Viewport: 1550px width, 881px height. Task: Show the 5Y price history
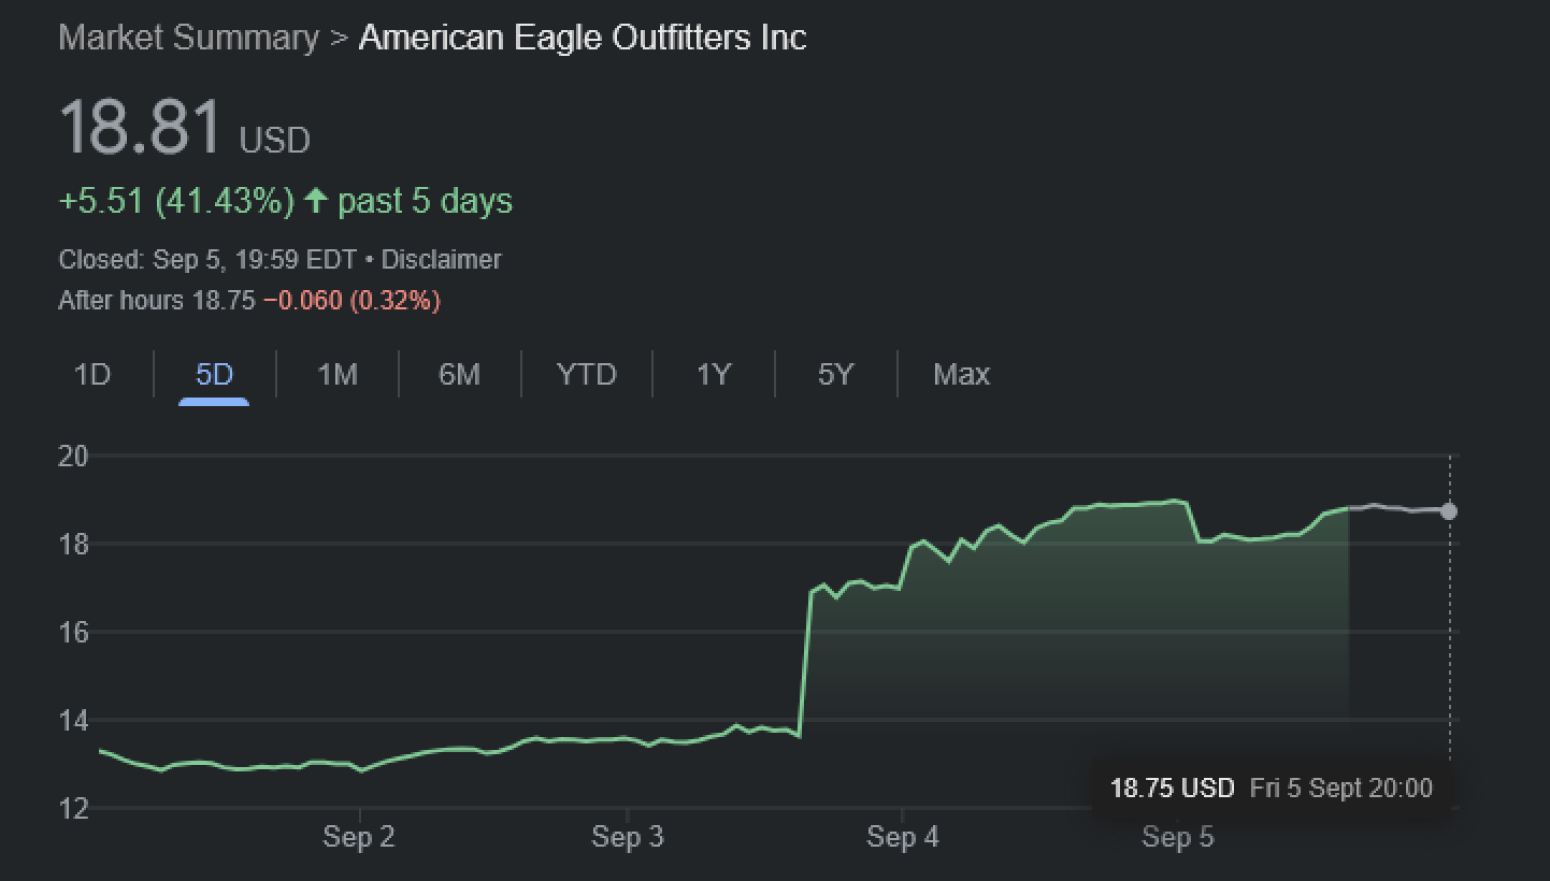[835, 375]
